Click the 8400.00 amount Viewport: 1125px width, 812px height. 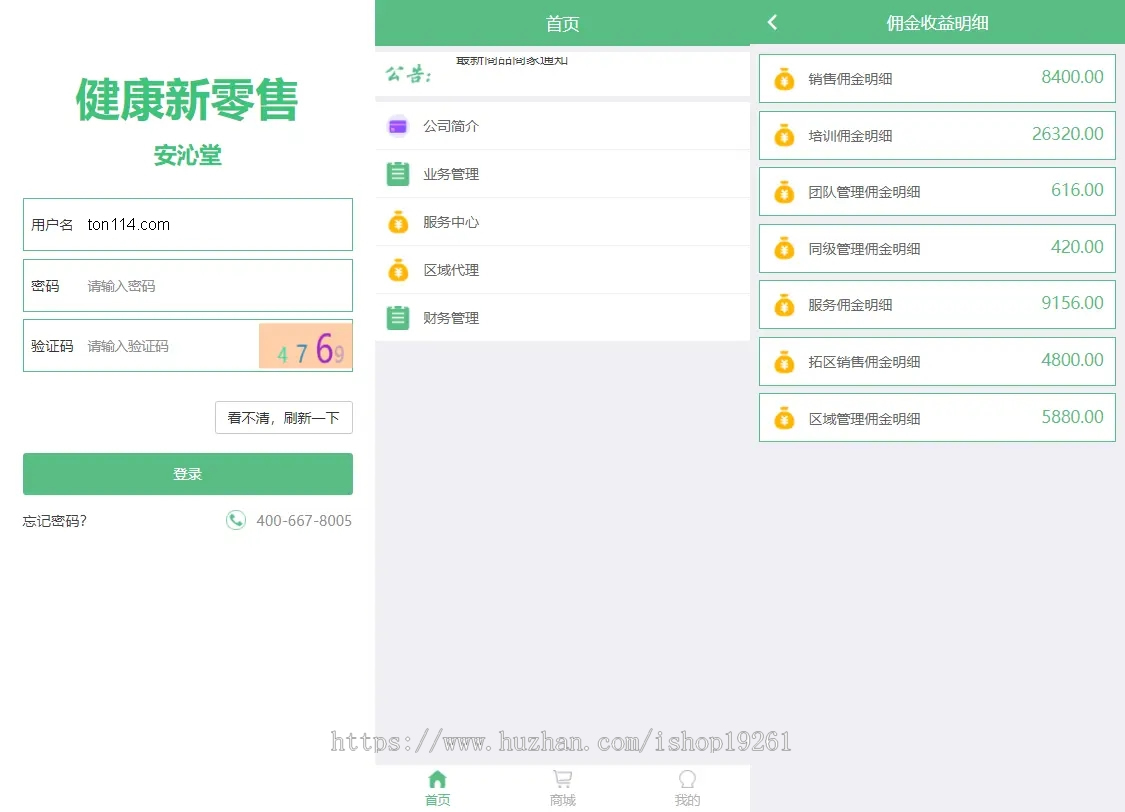(1072, 77)
